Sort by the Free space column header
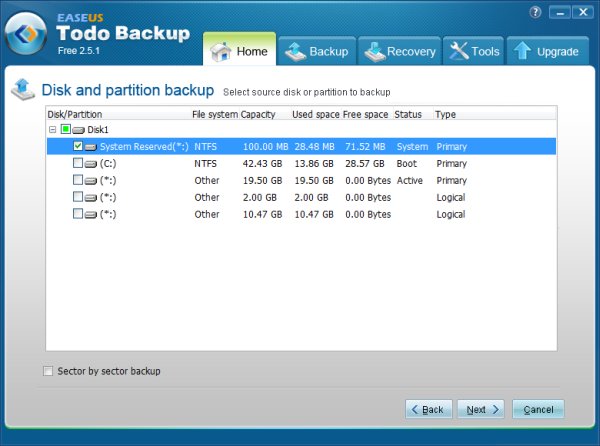This screenshot has height=446, width=600. point(365,114)
